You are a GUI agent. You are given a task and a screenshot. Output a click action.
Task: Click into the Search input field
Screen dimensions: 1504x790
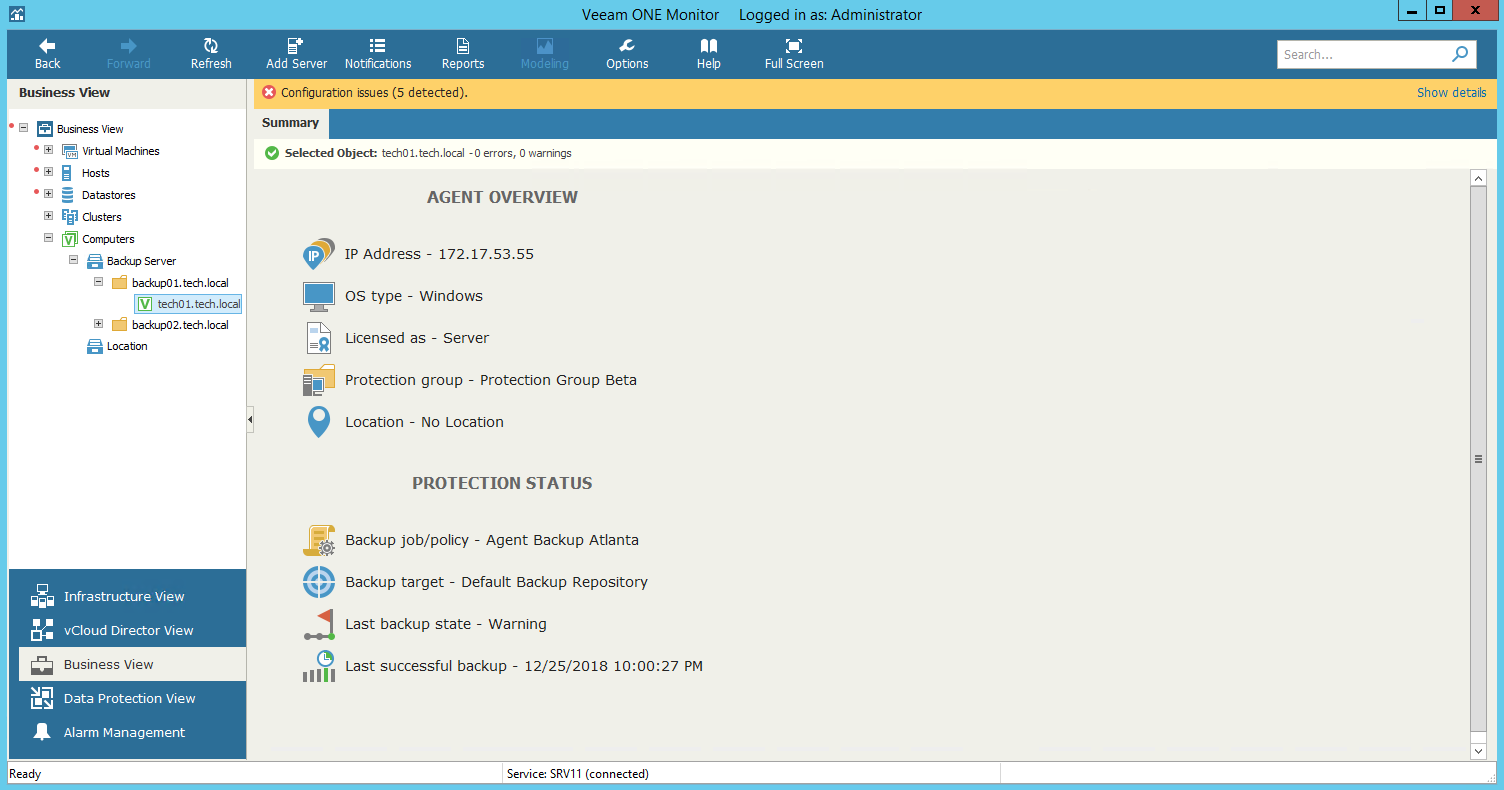[1363, 54]
